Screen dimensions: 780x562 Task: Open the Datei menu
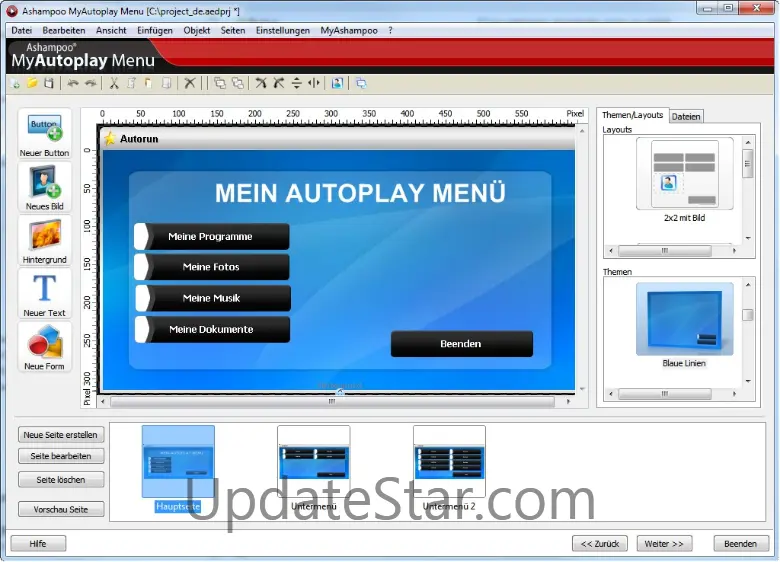click(x=21, y=30)
